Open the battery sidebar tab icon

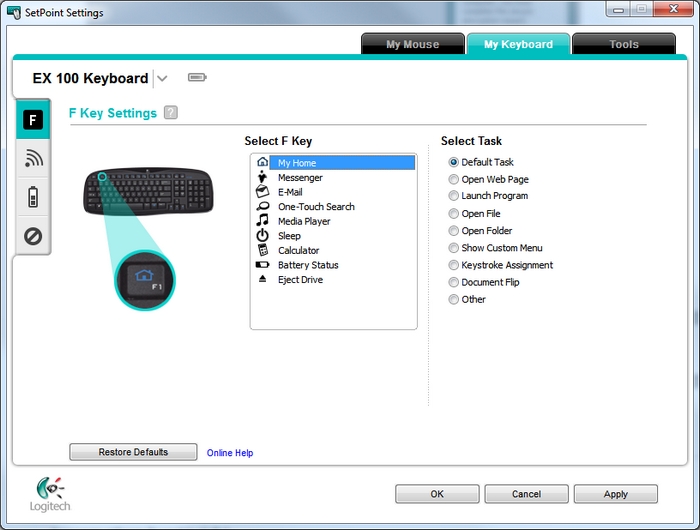[x=33, y=197]
